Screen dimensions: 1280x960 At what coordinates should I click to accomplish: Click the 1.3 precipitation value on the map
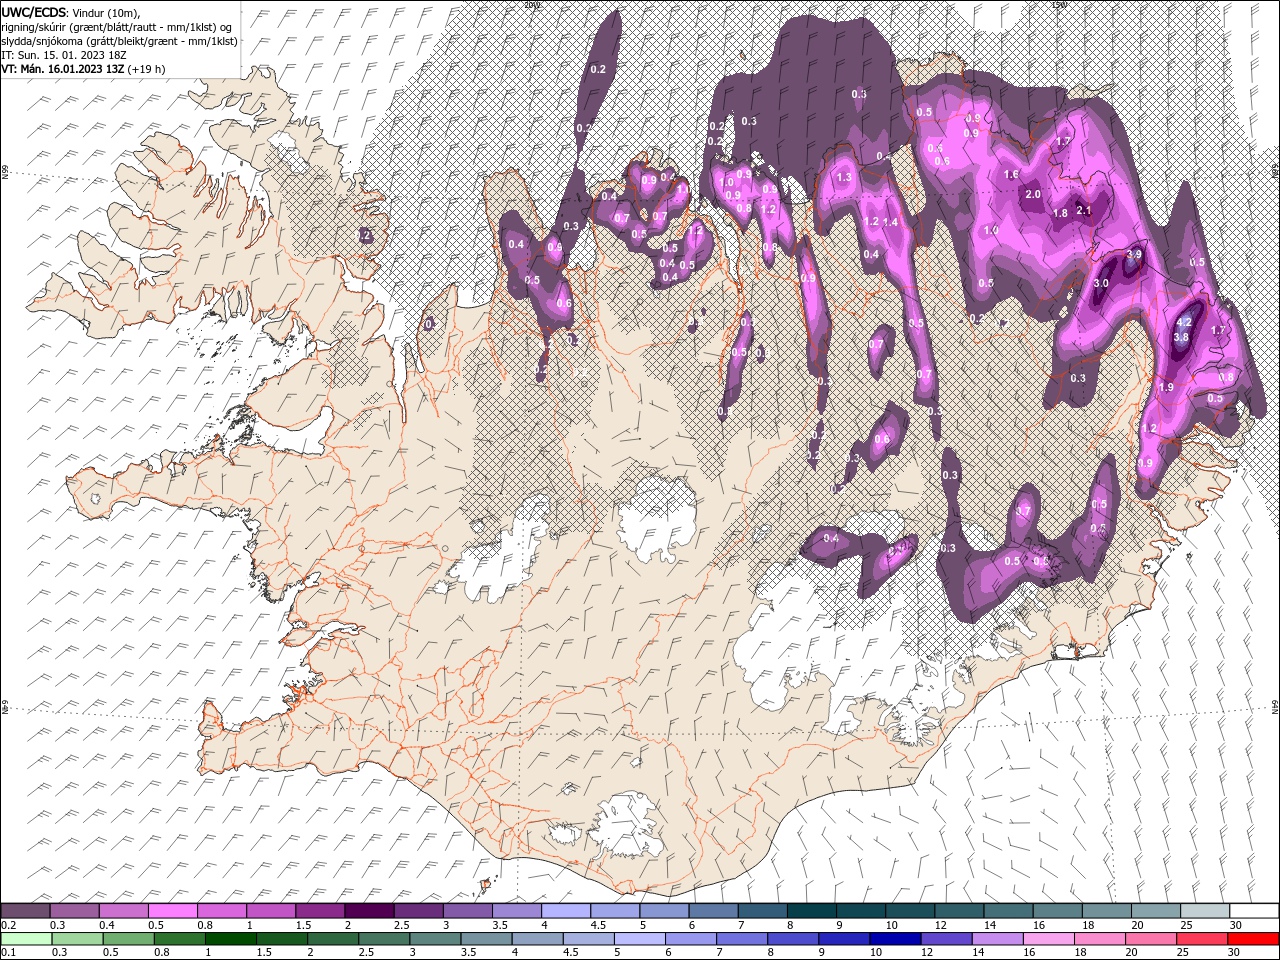[x=843, y=178]
